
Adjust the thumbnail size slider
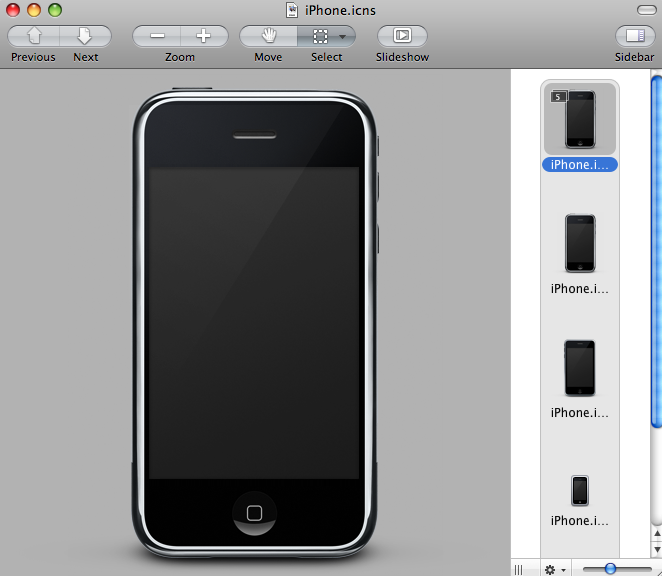[x=610, y=569]
